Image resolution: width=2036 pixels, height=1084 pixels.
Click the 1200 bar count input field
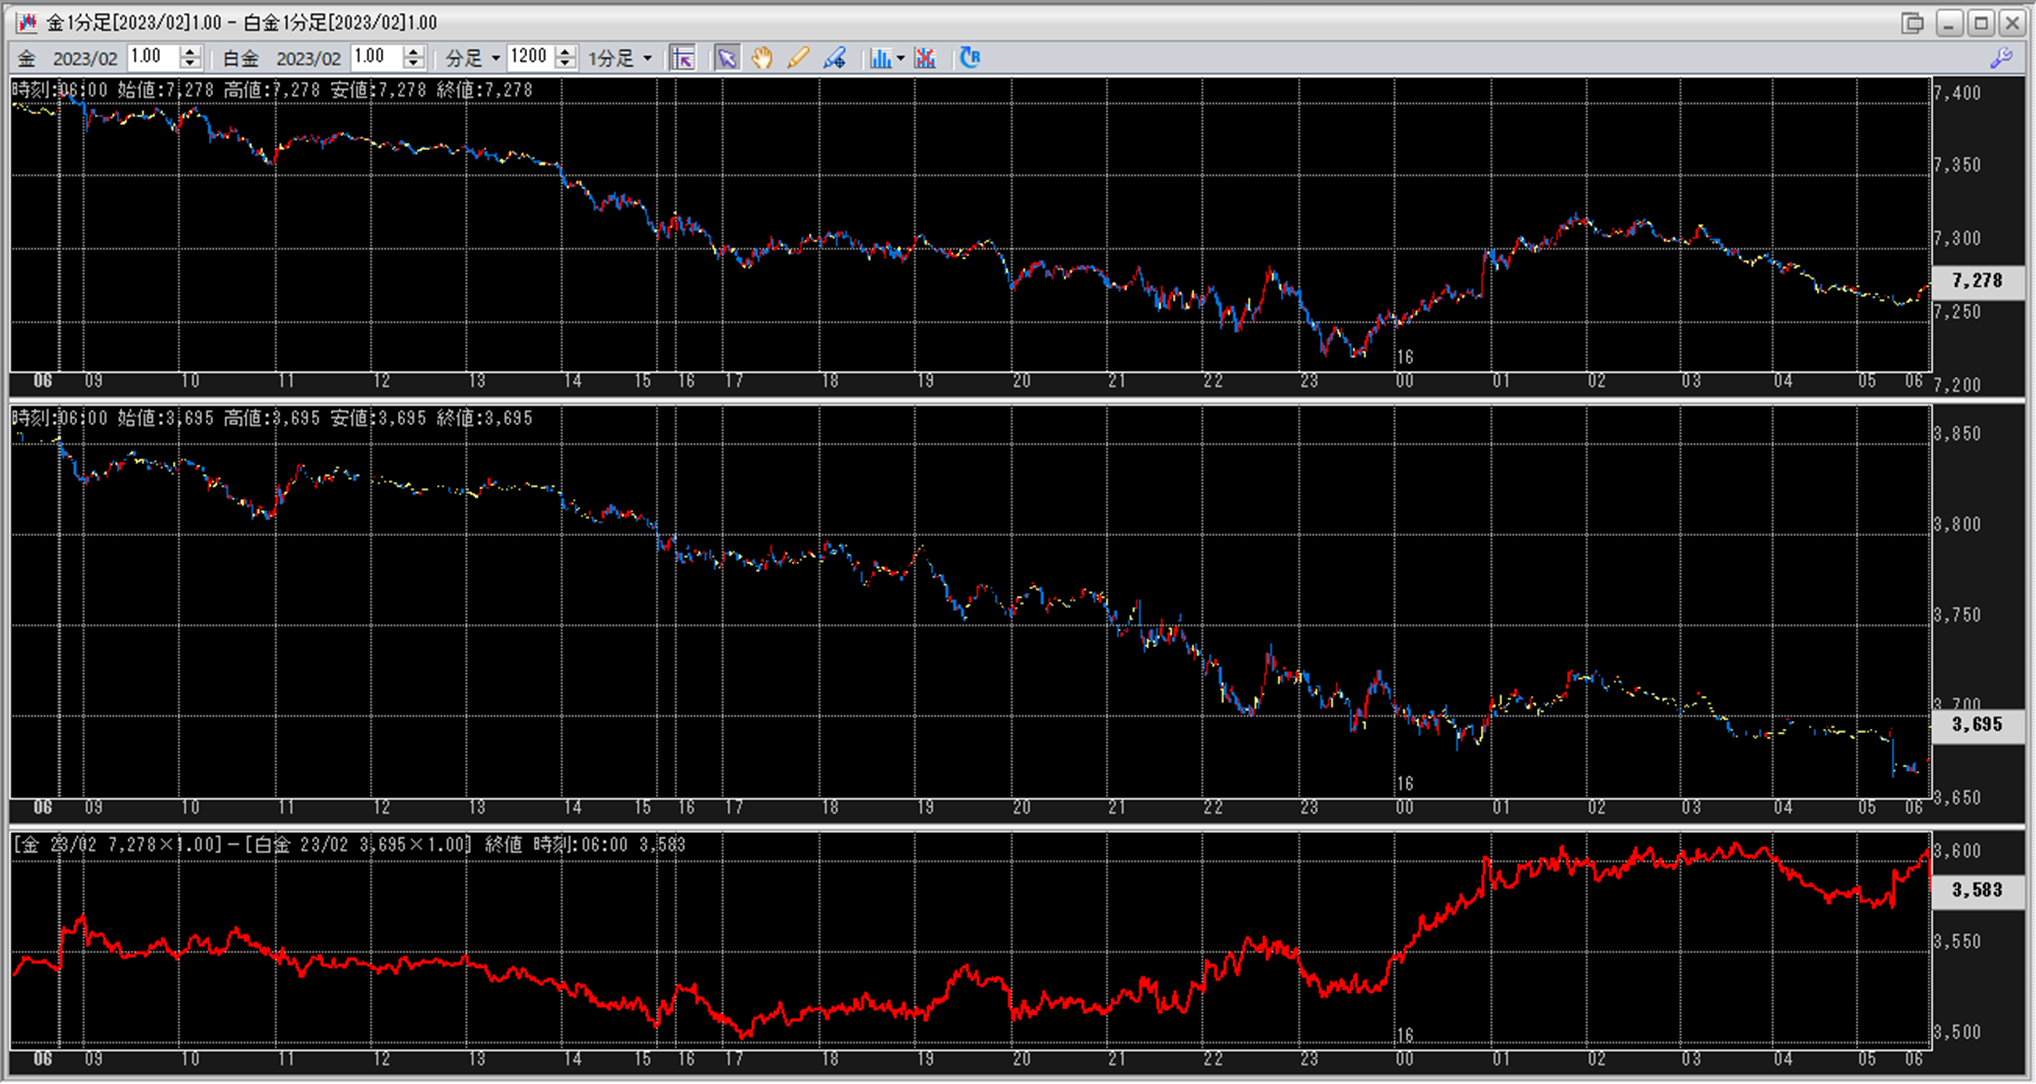pyautogui.click(x=528, y=57)
